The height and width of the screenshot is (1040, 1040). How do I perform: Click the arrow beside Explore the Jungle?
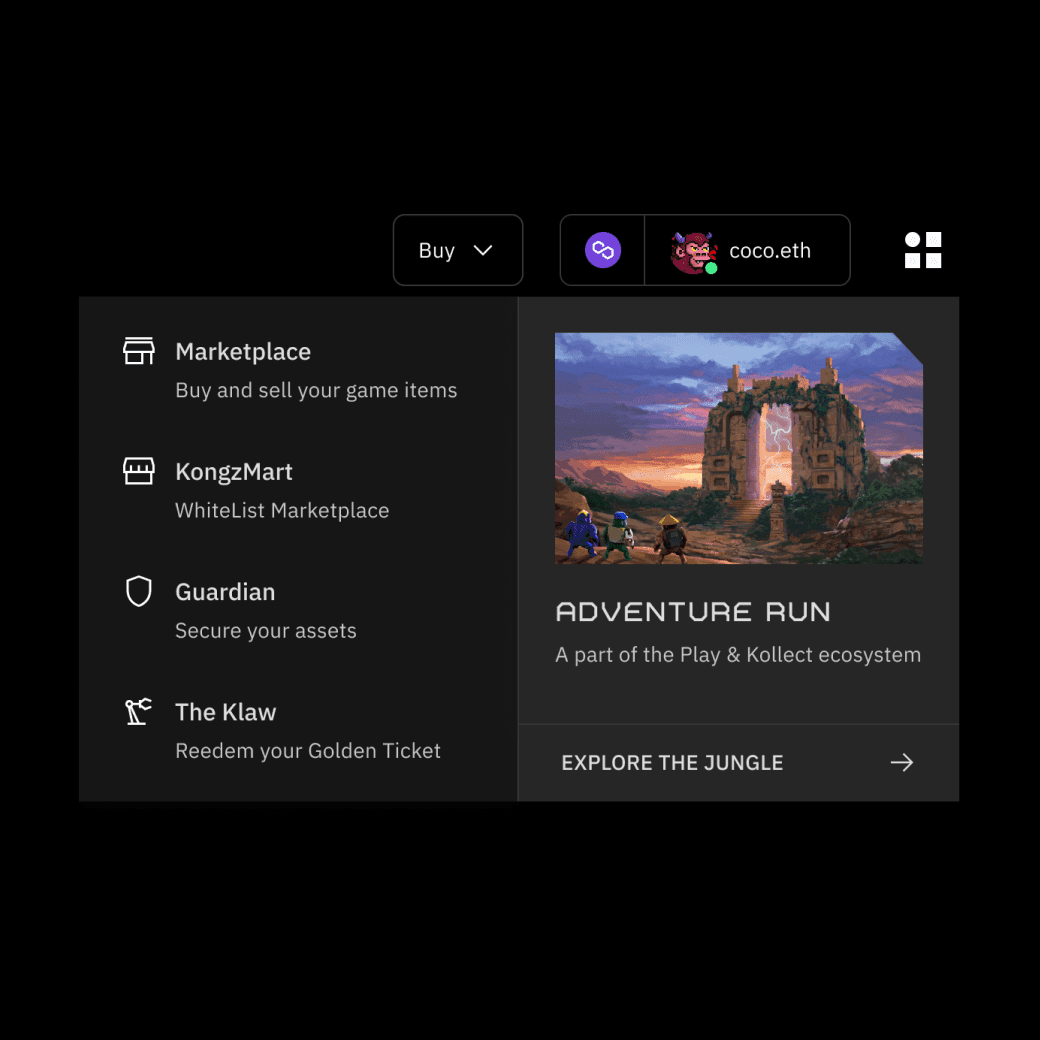tap(901, 763)
